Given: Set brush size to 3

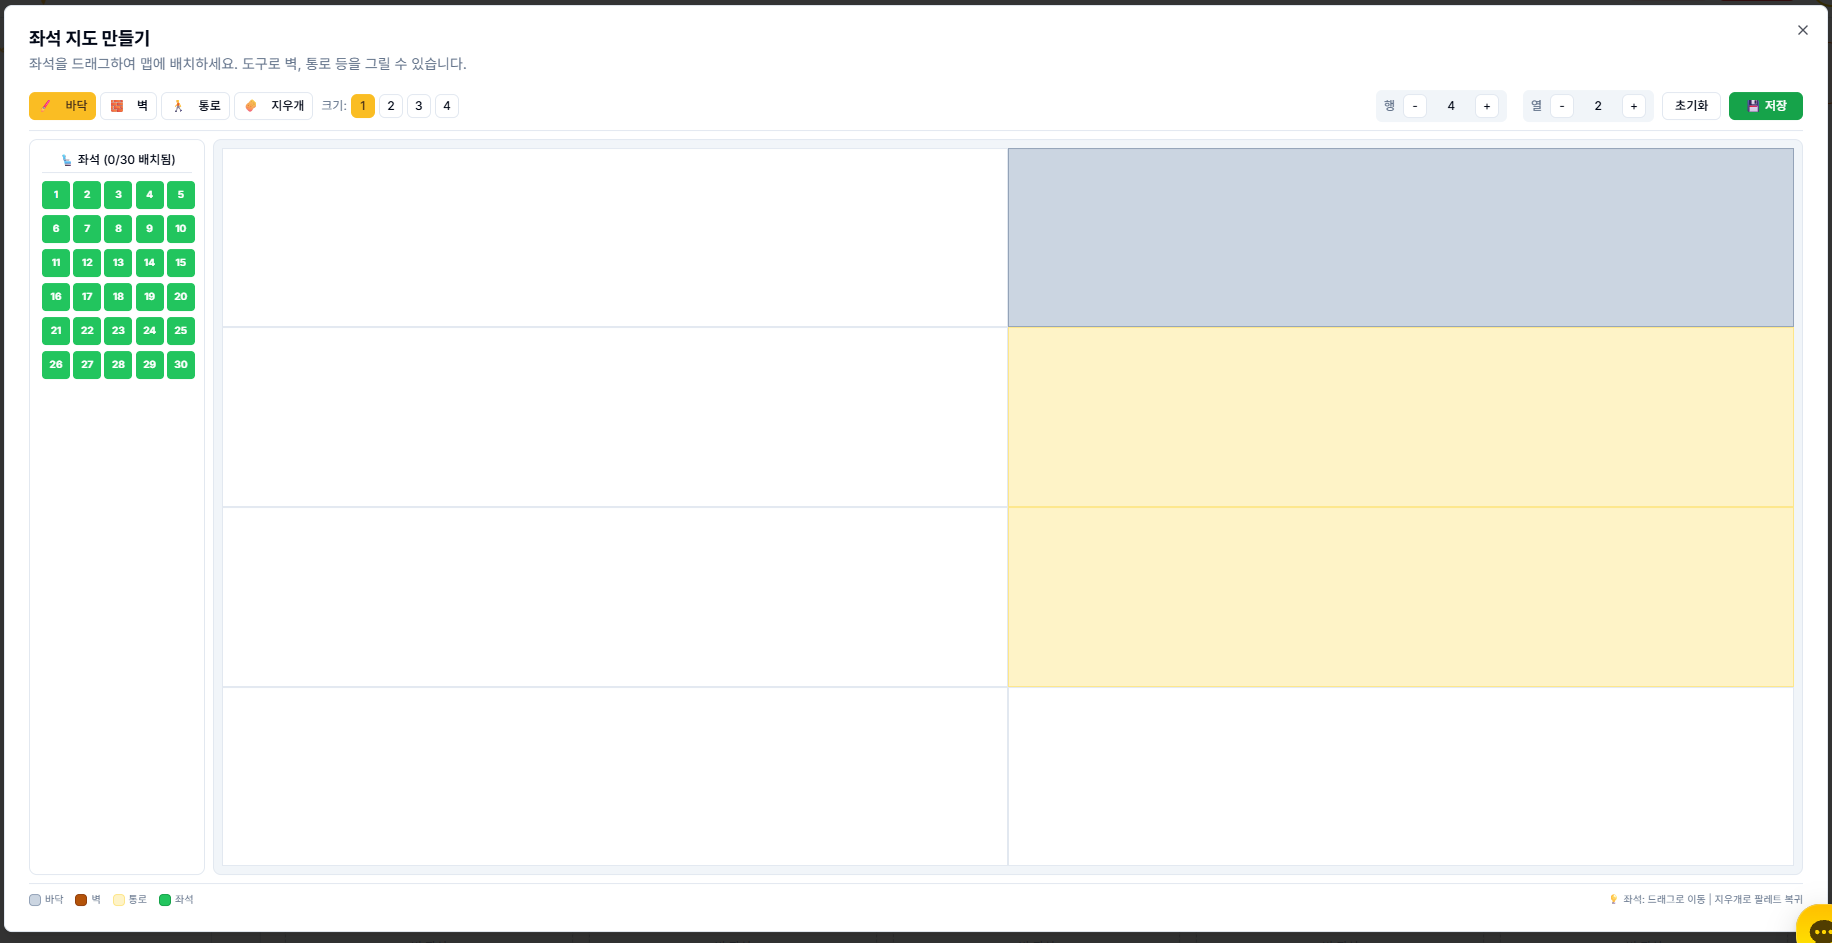Looking at the screenshot, I should click(419, 106).
